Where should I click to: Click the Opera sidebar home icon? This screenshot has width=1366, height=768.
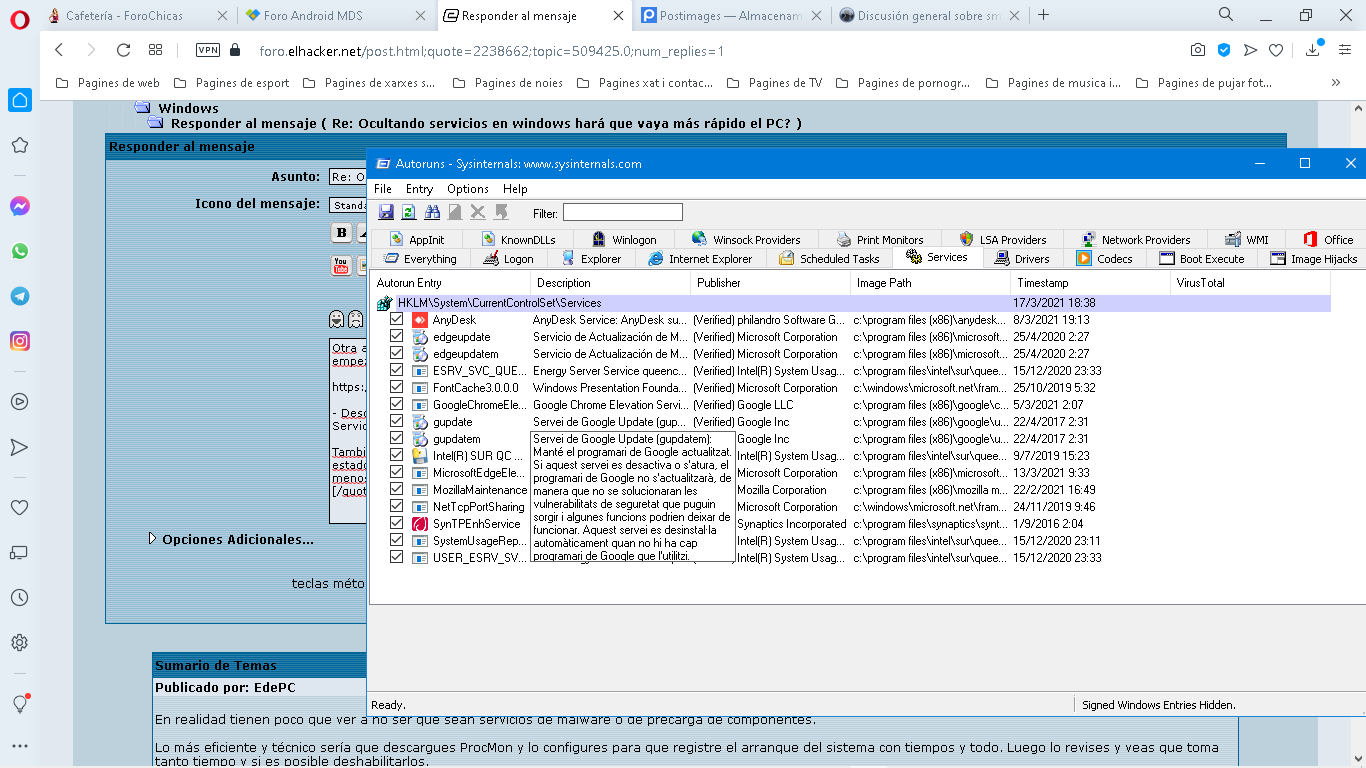pos(19,99)
